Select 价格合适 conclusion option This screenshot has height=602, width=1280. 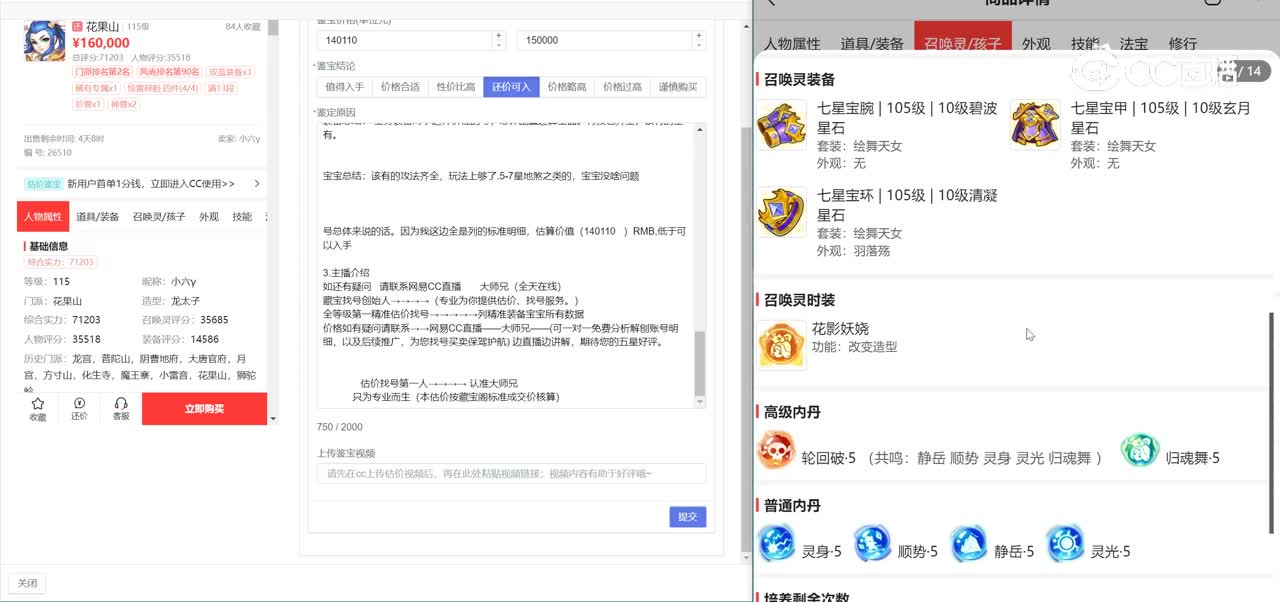pos(400,87)
